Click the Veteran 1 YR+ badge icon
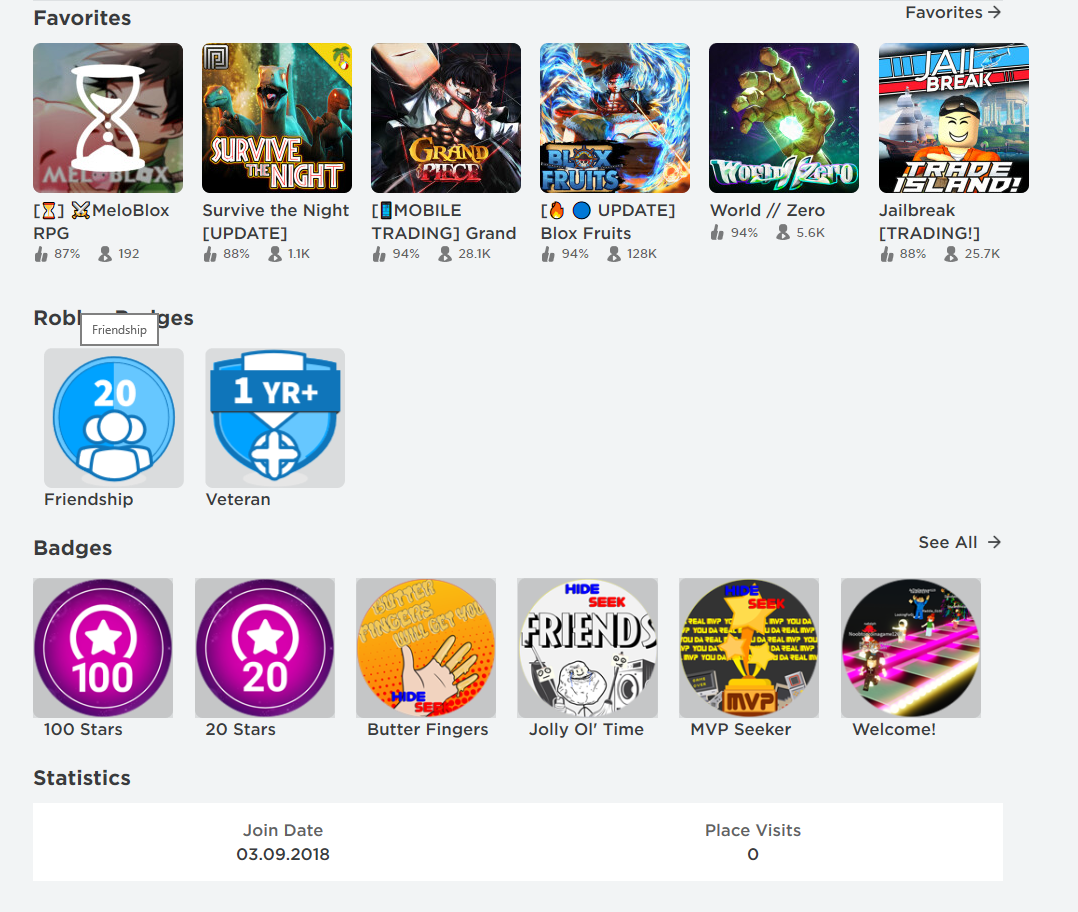Image resolution: width=1078 pixels, height=912 pixels. pos(275,418)
